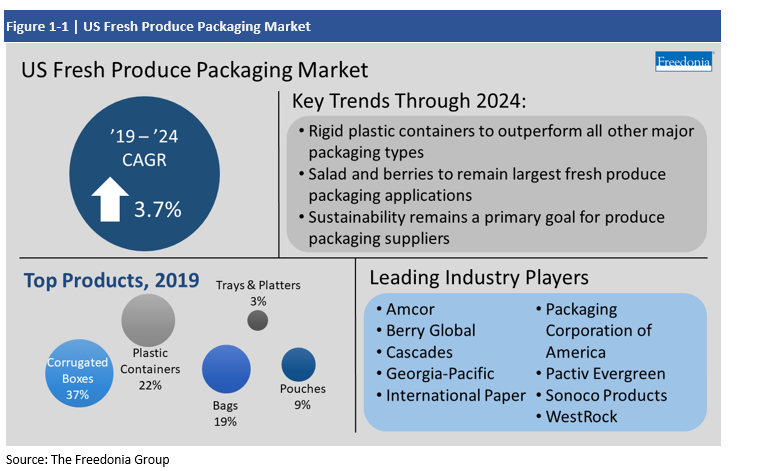Click 'International Paper' in the players list
The height and width of the screenshot is (471, 772).
pos(456,395)
